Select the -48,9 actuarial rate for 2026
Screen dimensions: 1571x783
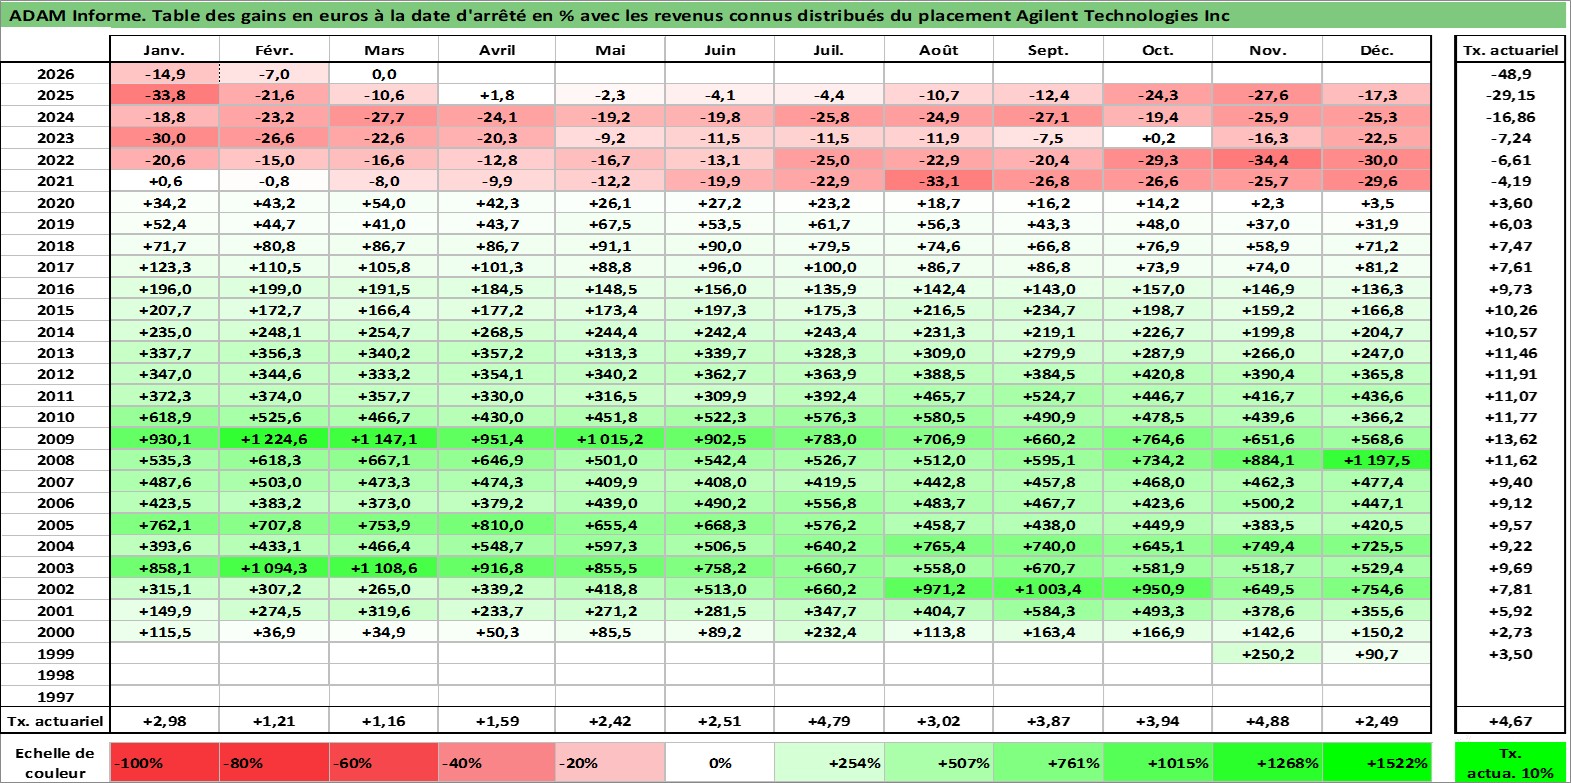(1510, 74)
